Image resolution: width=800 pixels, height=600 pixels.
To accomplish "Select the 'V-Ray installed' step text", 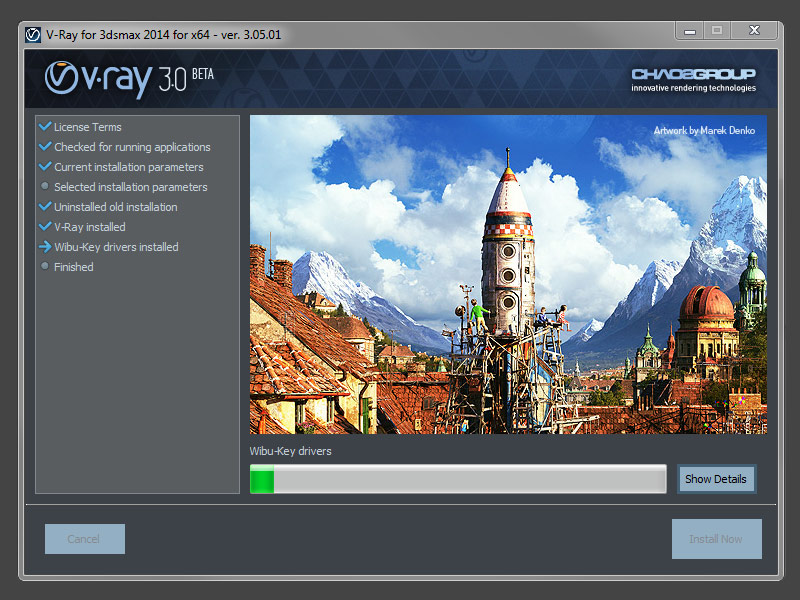I will [x=90, y=227].
